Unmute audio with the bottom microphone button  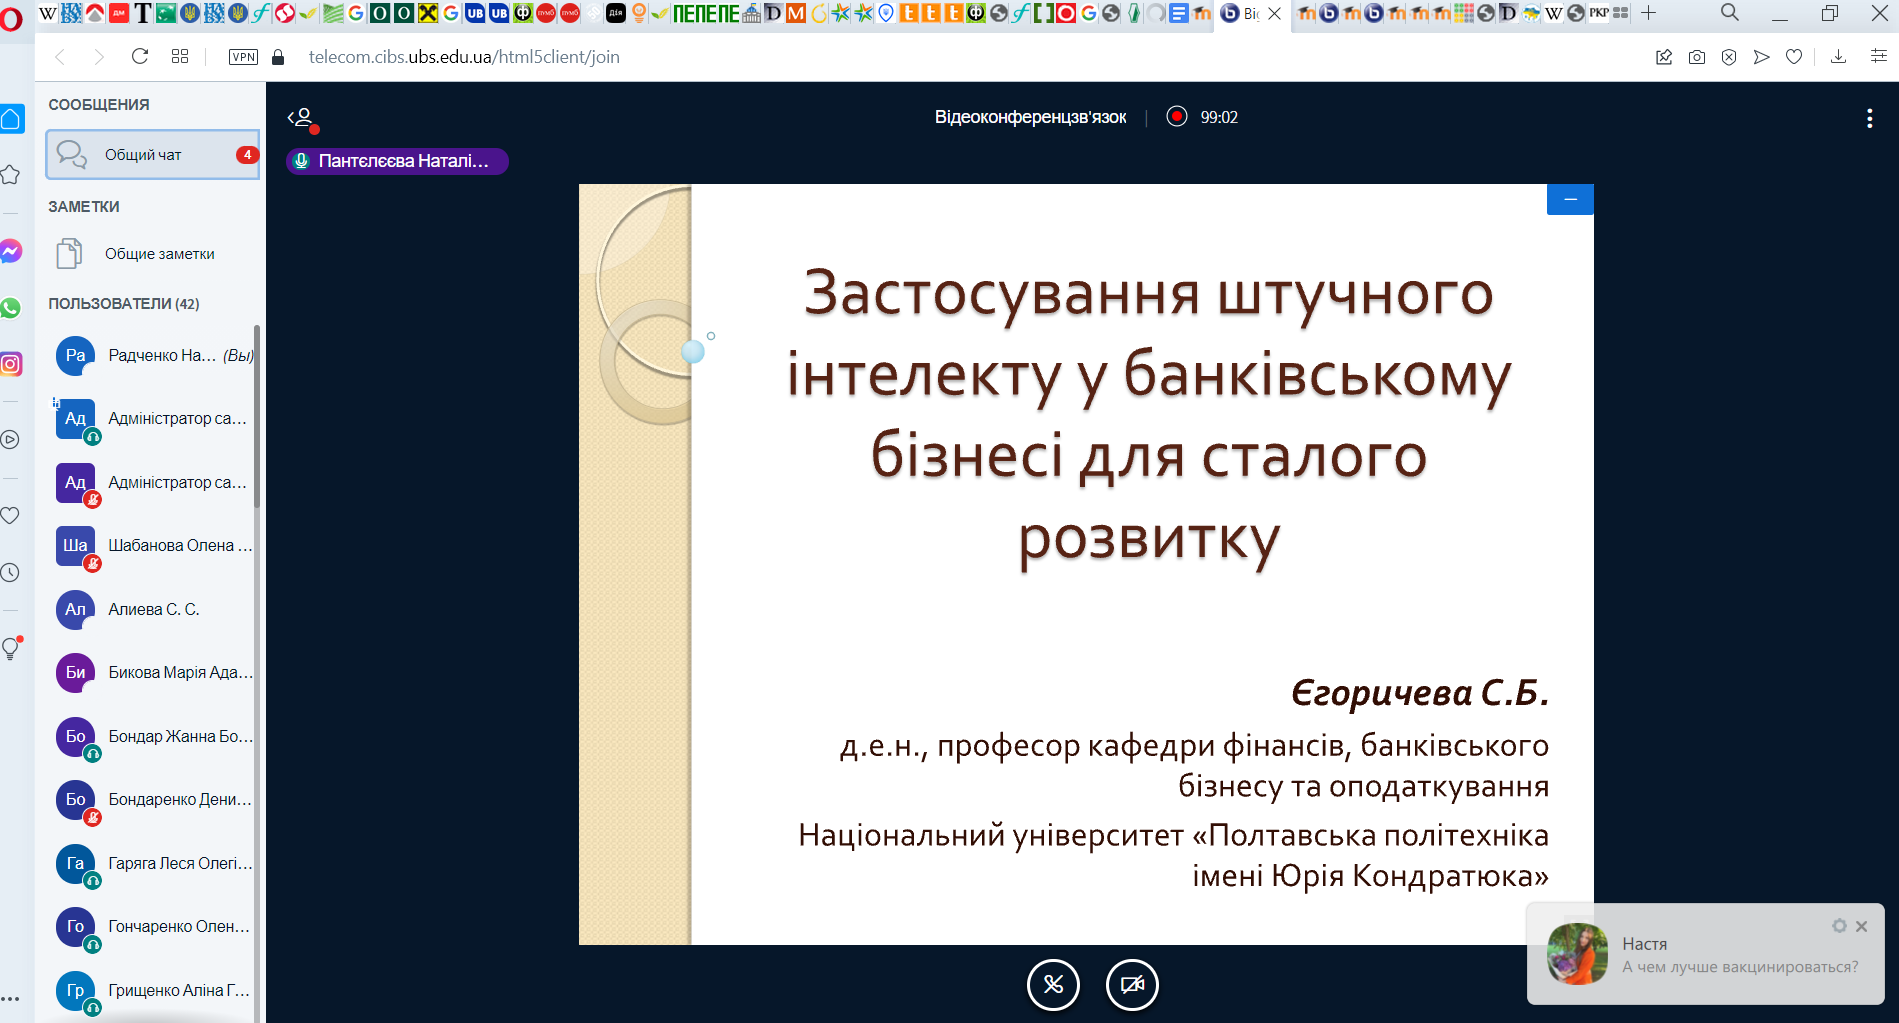click(1053, 985)
